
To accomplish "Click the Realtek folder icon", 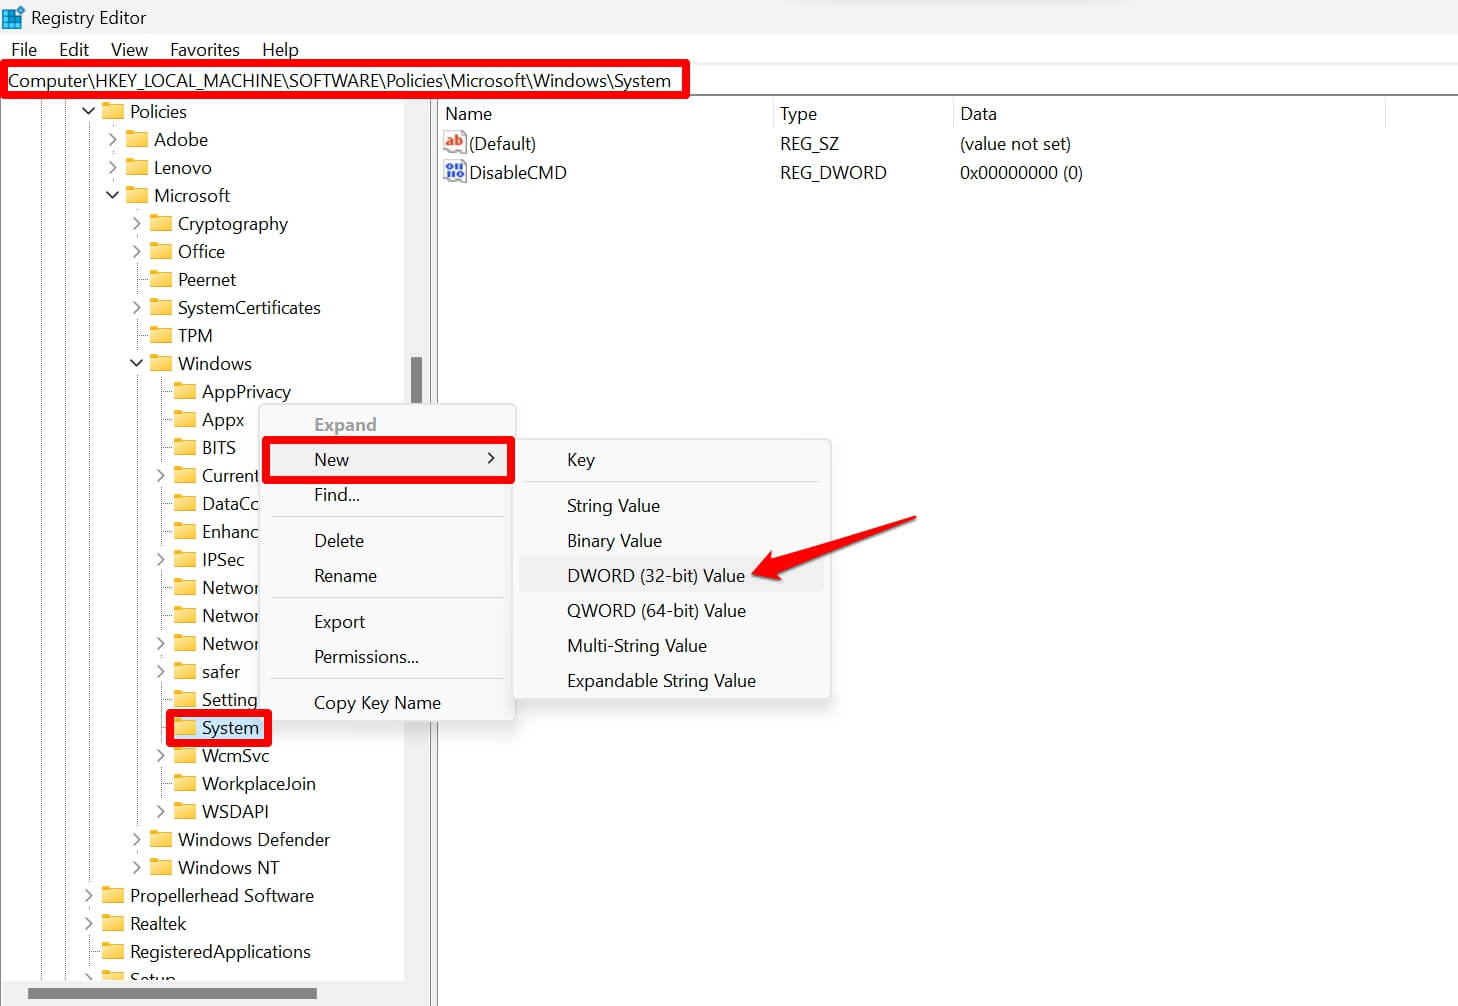I will pos(113,923).
